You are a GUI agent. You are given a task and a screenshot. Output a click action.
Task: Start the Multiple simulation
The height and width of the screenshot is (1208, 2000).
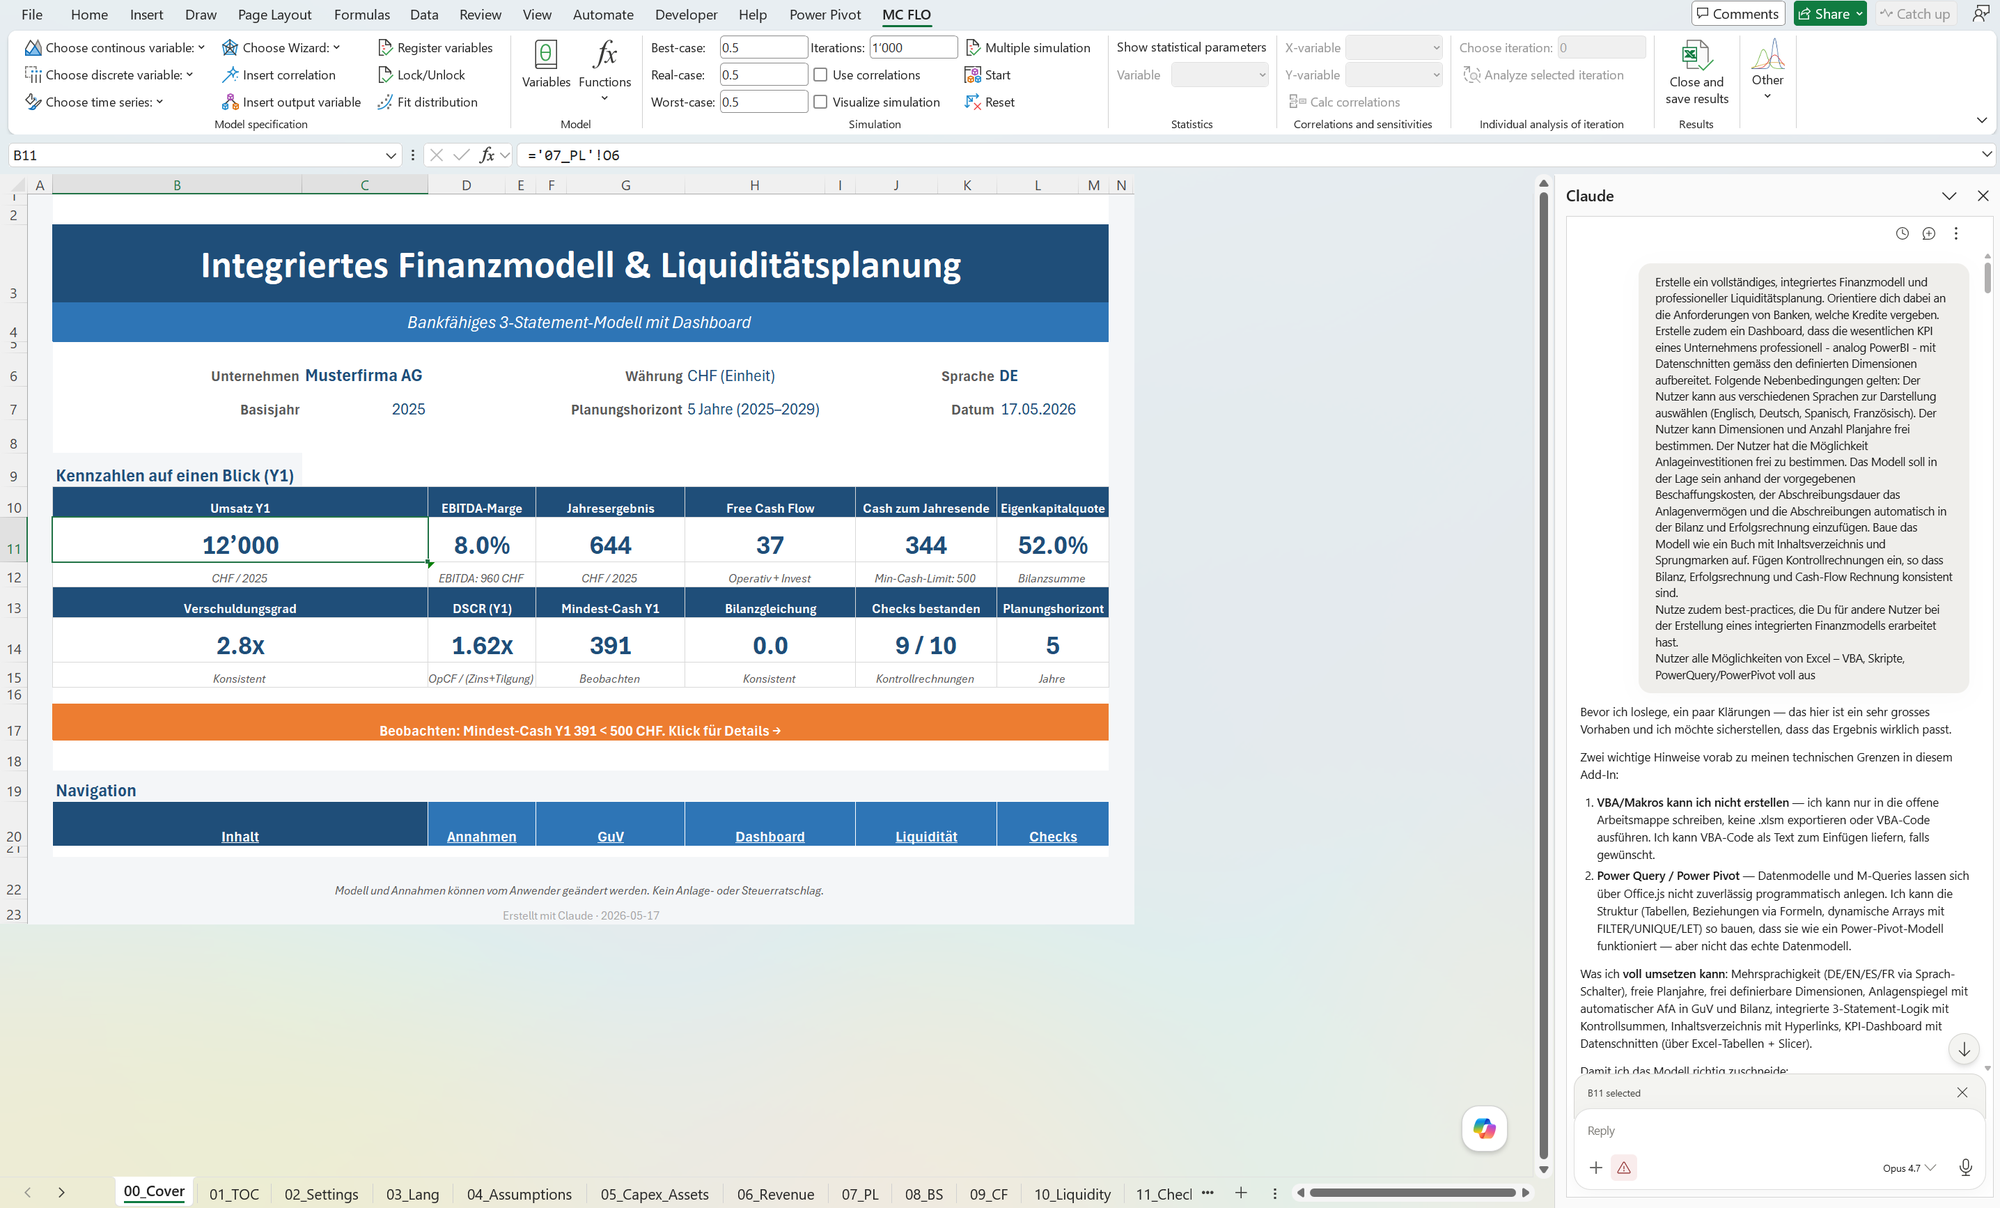(x=1027, y=47)
